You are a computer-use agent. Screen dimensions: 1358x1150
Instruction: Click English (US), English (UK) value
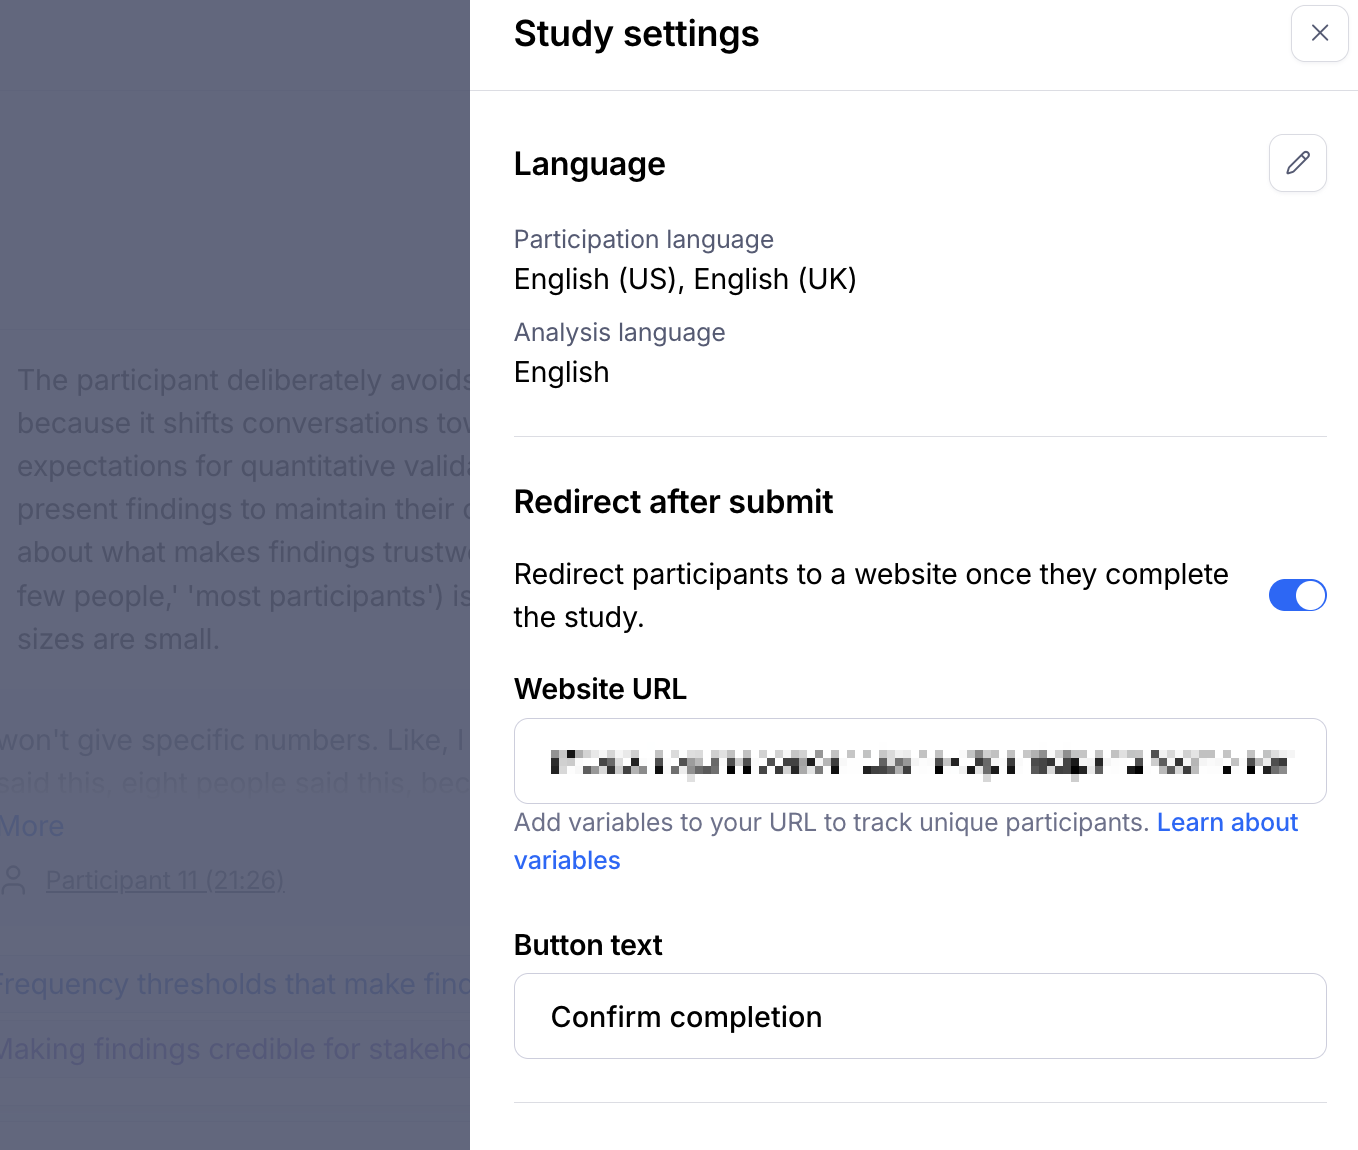point(685,279)
